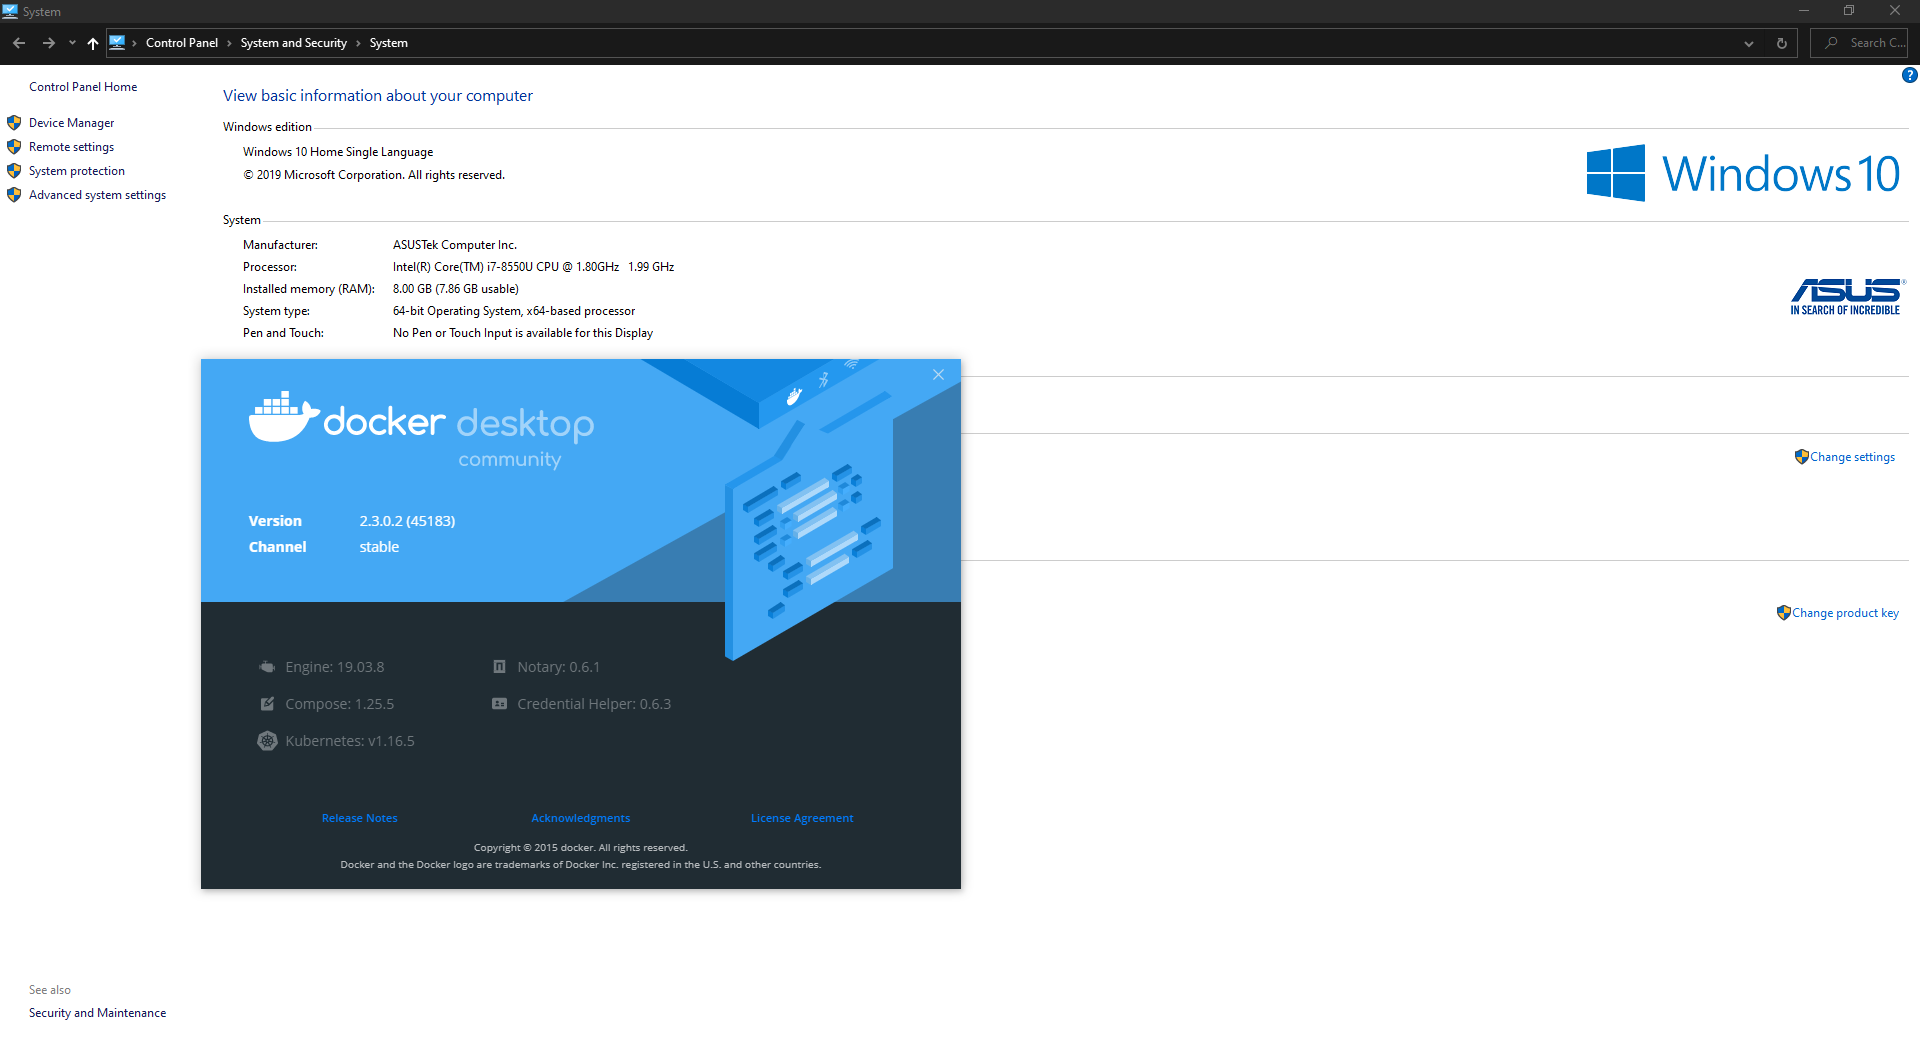This screenshot has height=1040, width=1920.
Task: Open Docker Release Notes link
Action: point(360,818)
